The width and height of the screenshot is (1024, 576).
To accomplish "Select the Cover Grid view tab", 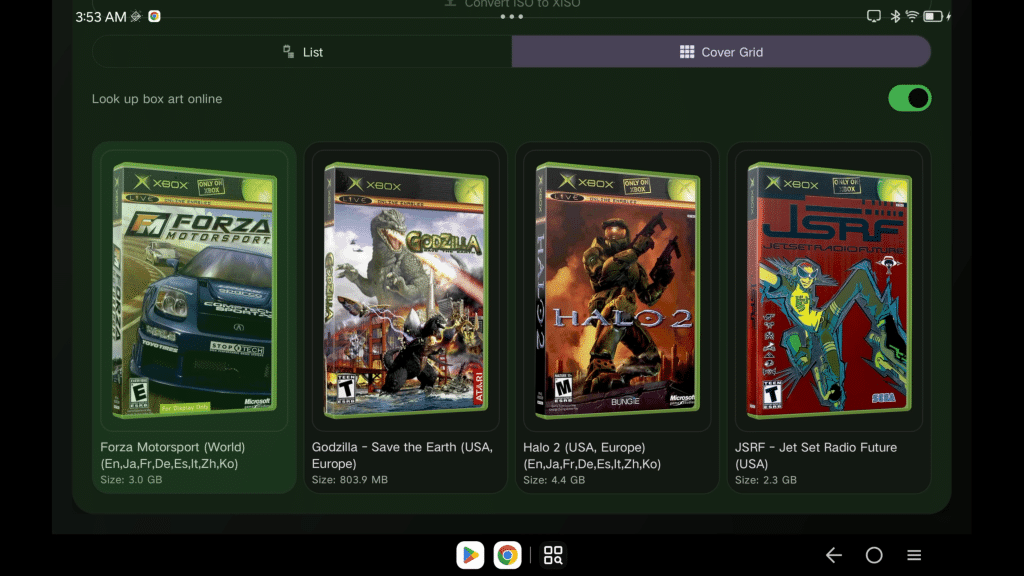I will (721, 52).
